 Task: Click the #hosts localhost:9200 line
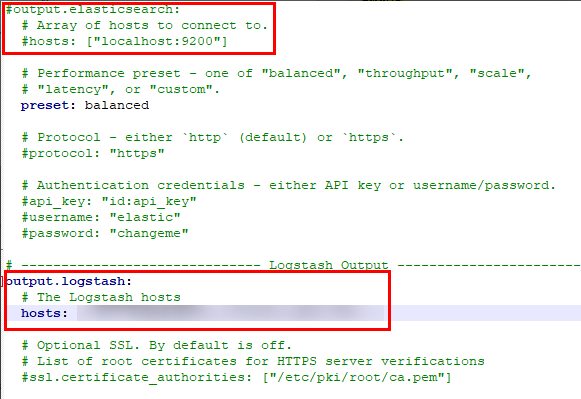124,41
